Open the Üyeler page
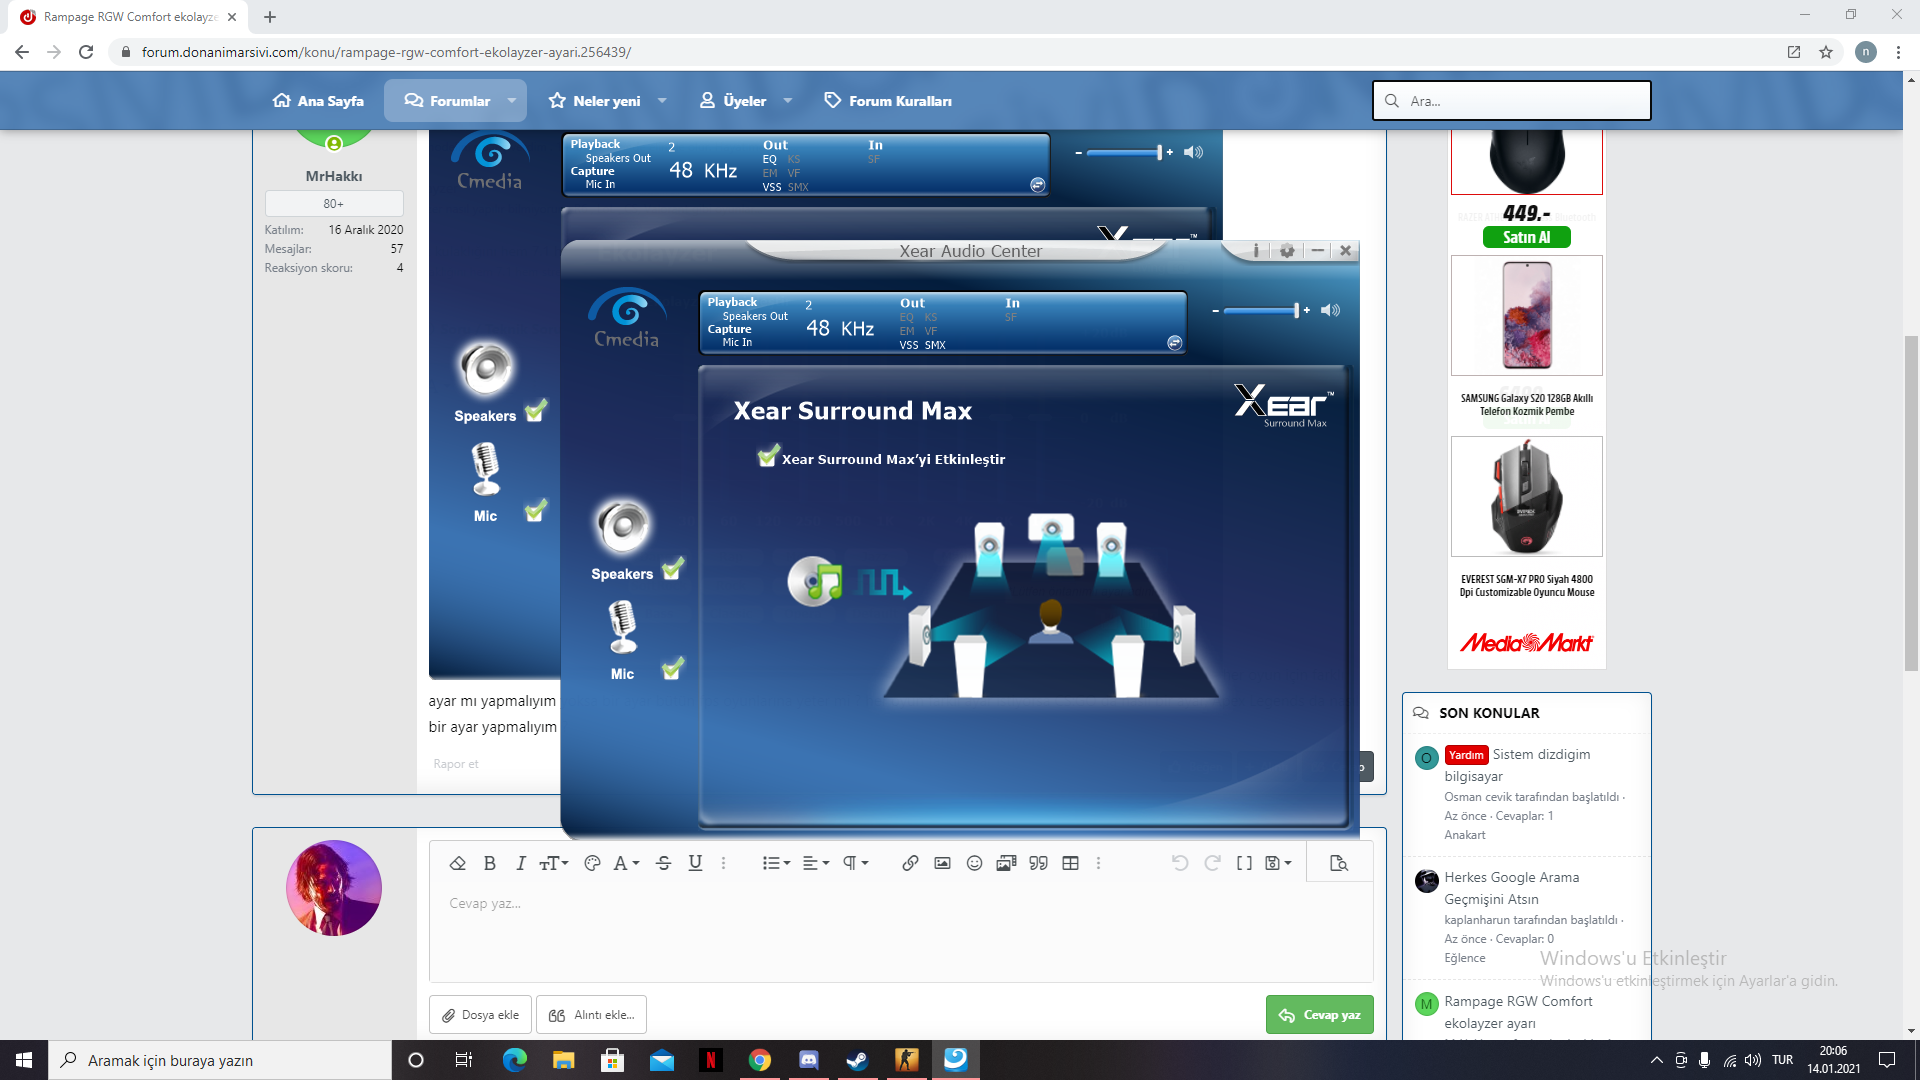Image resolution: width=1920 pixels, height=1080 pixels. click(x=732, y=101)
